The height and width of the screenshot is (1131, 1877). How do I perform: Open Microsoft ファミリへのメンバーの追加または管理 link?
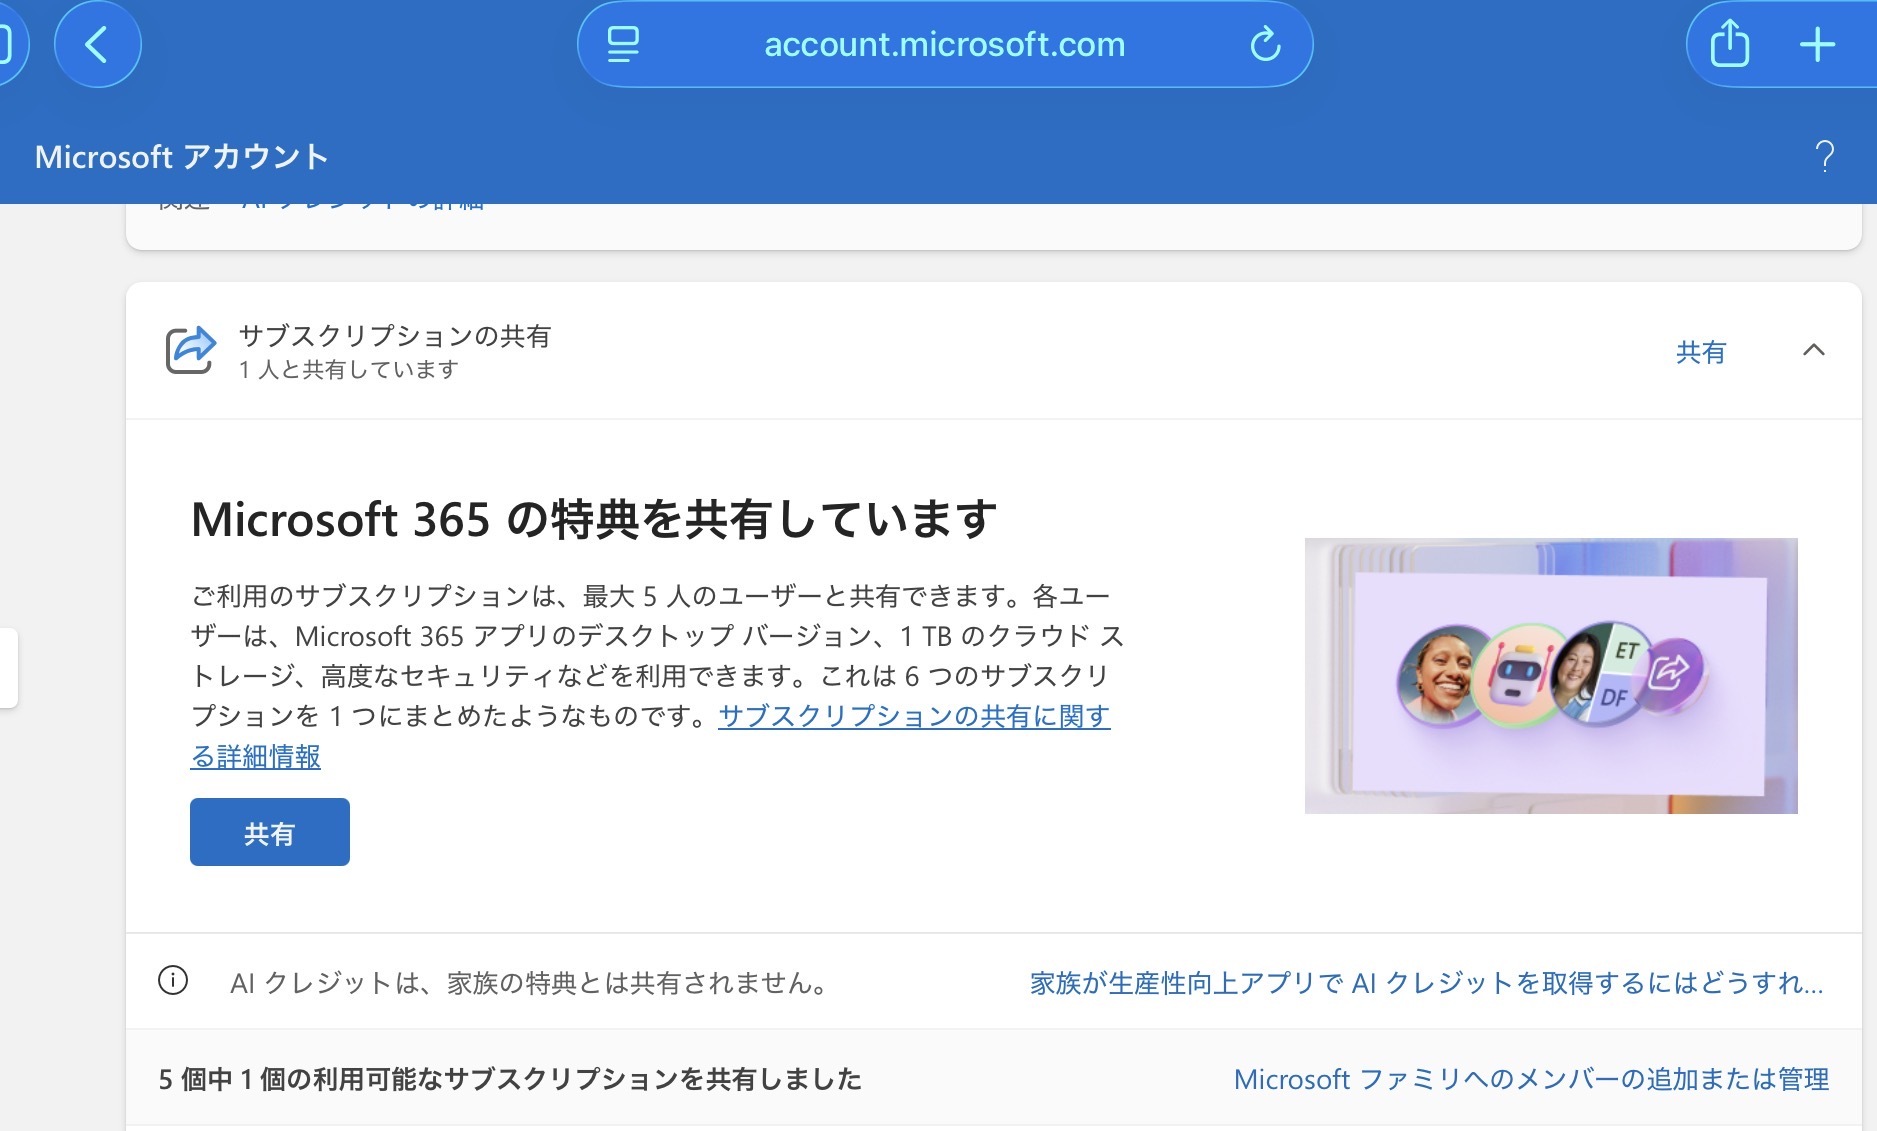pyautogui.click(x=1531, y=1079)
